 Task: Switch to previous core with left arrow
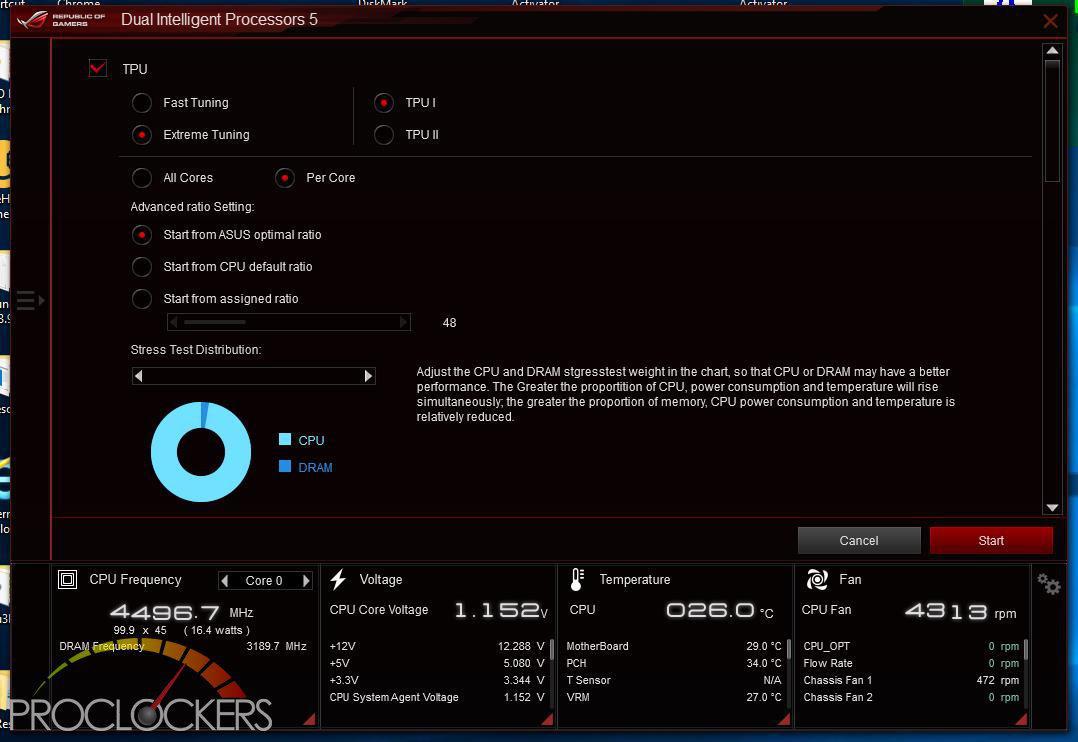pyautogui.click(x=225, y=580)
